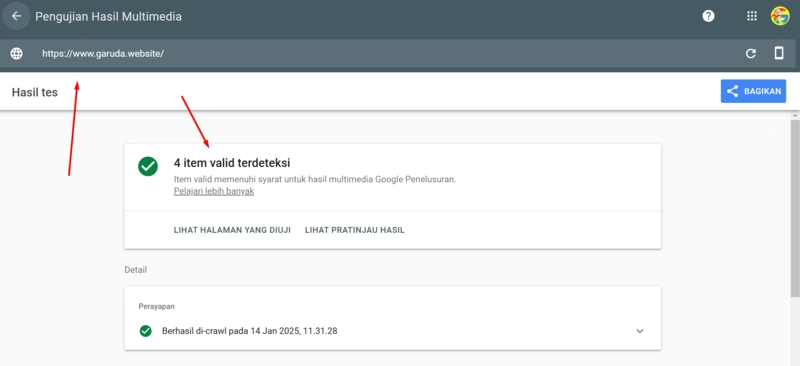The height and width of the screenshot is (366, 800).
Task: Open the Pelajari lebih banyak link
Action: coord(214,191)
